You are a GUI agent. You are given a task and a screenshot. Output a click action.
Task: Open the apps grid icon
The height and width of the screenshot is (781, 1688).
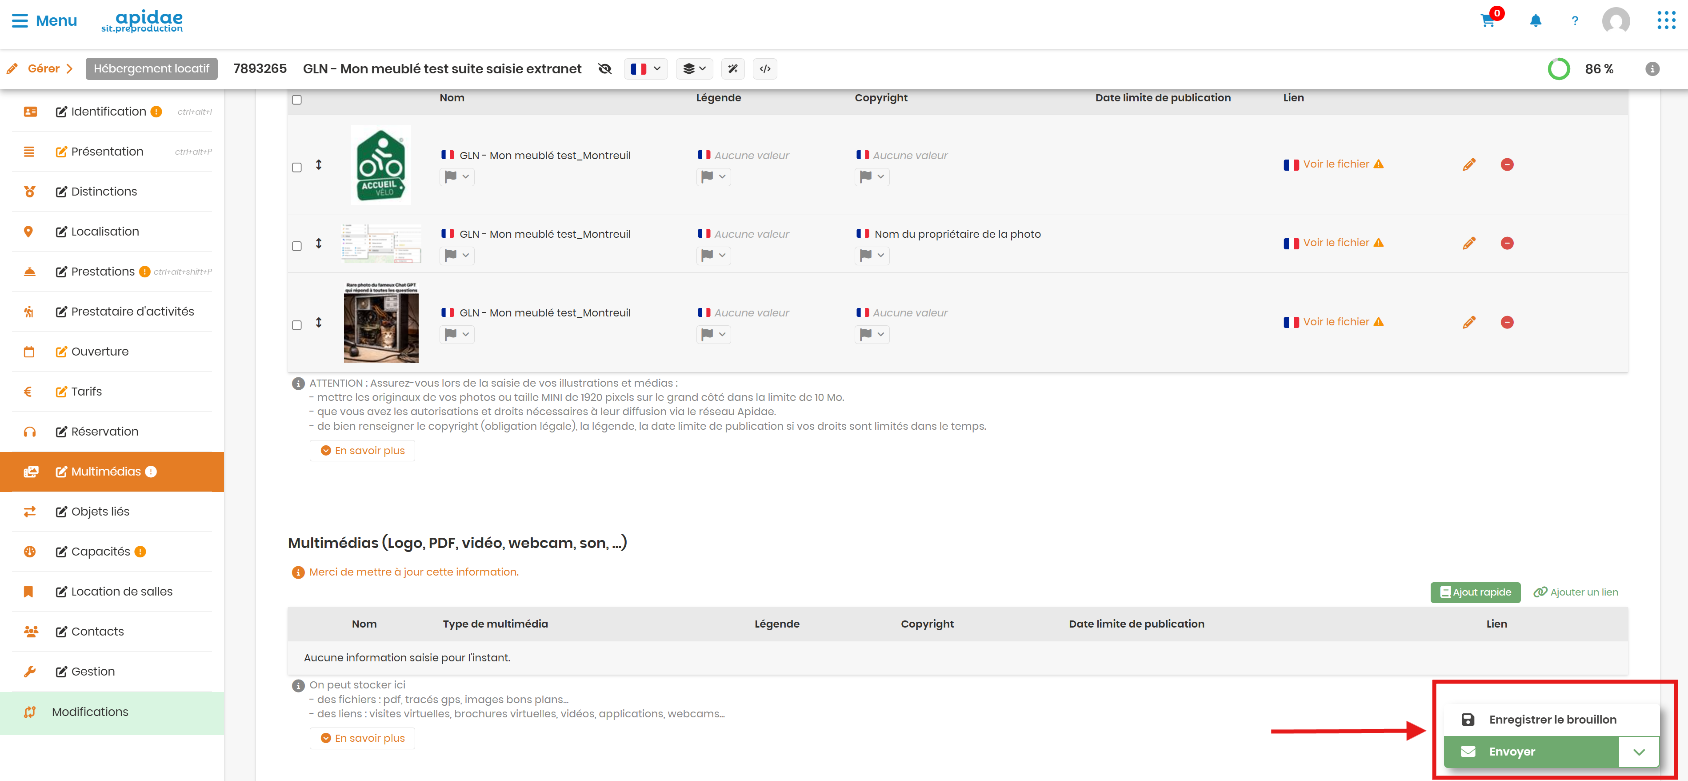tap(1666, 20)
